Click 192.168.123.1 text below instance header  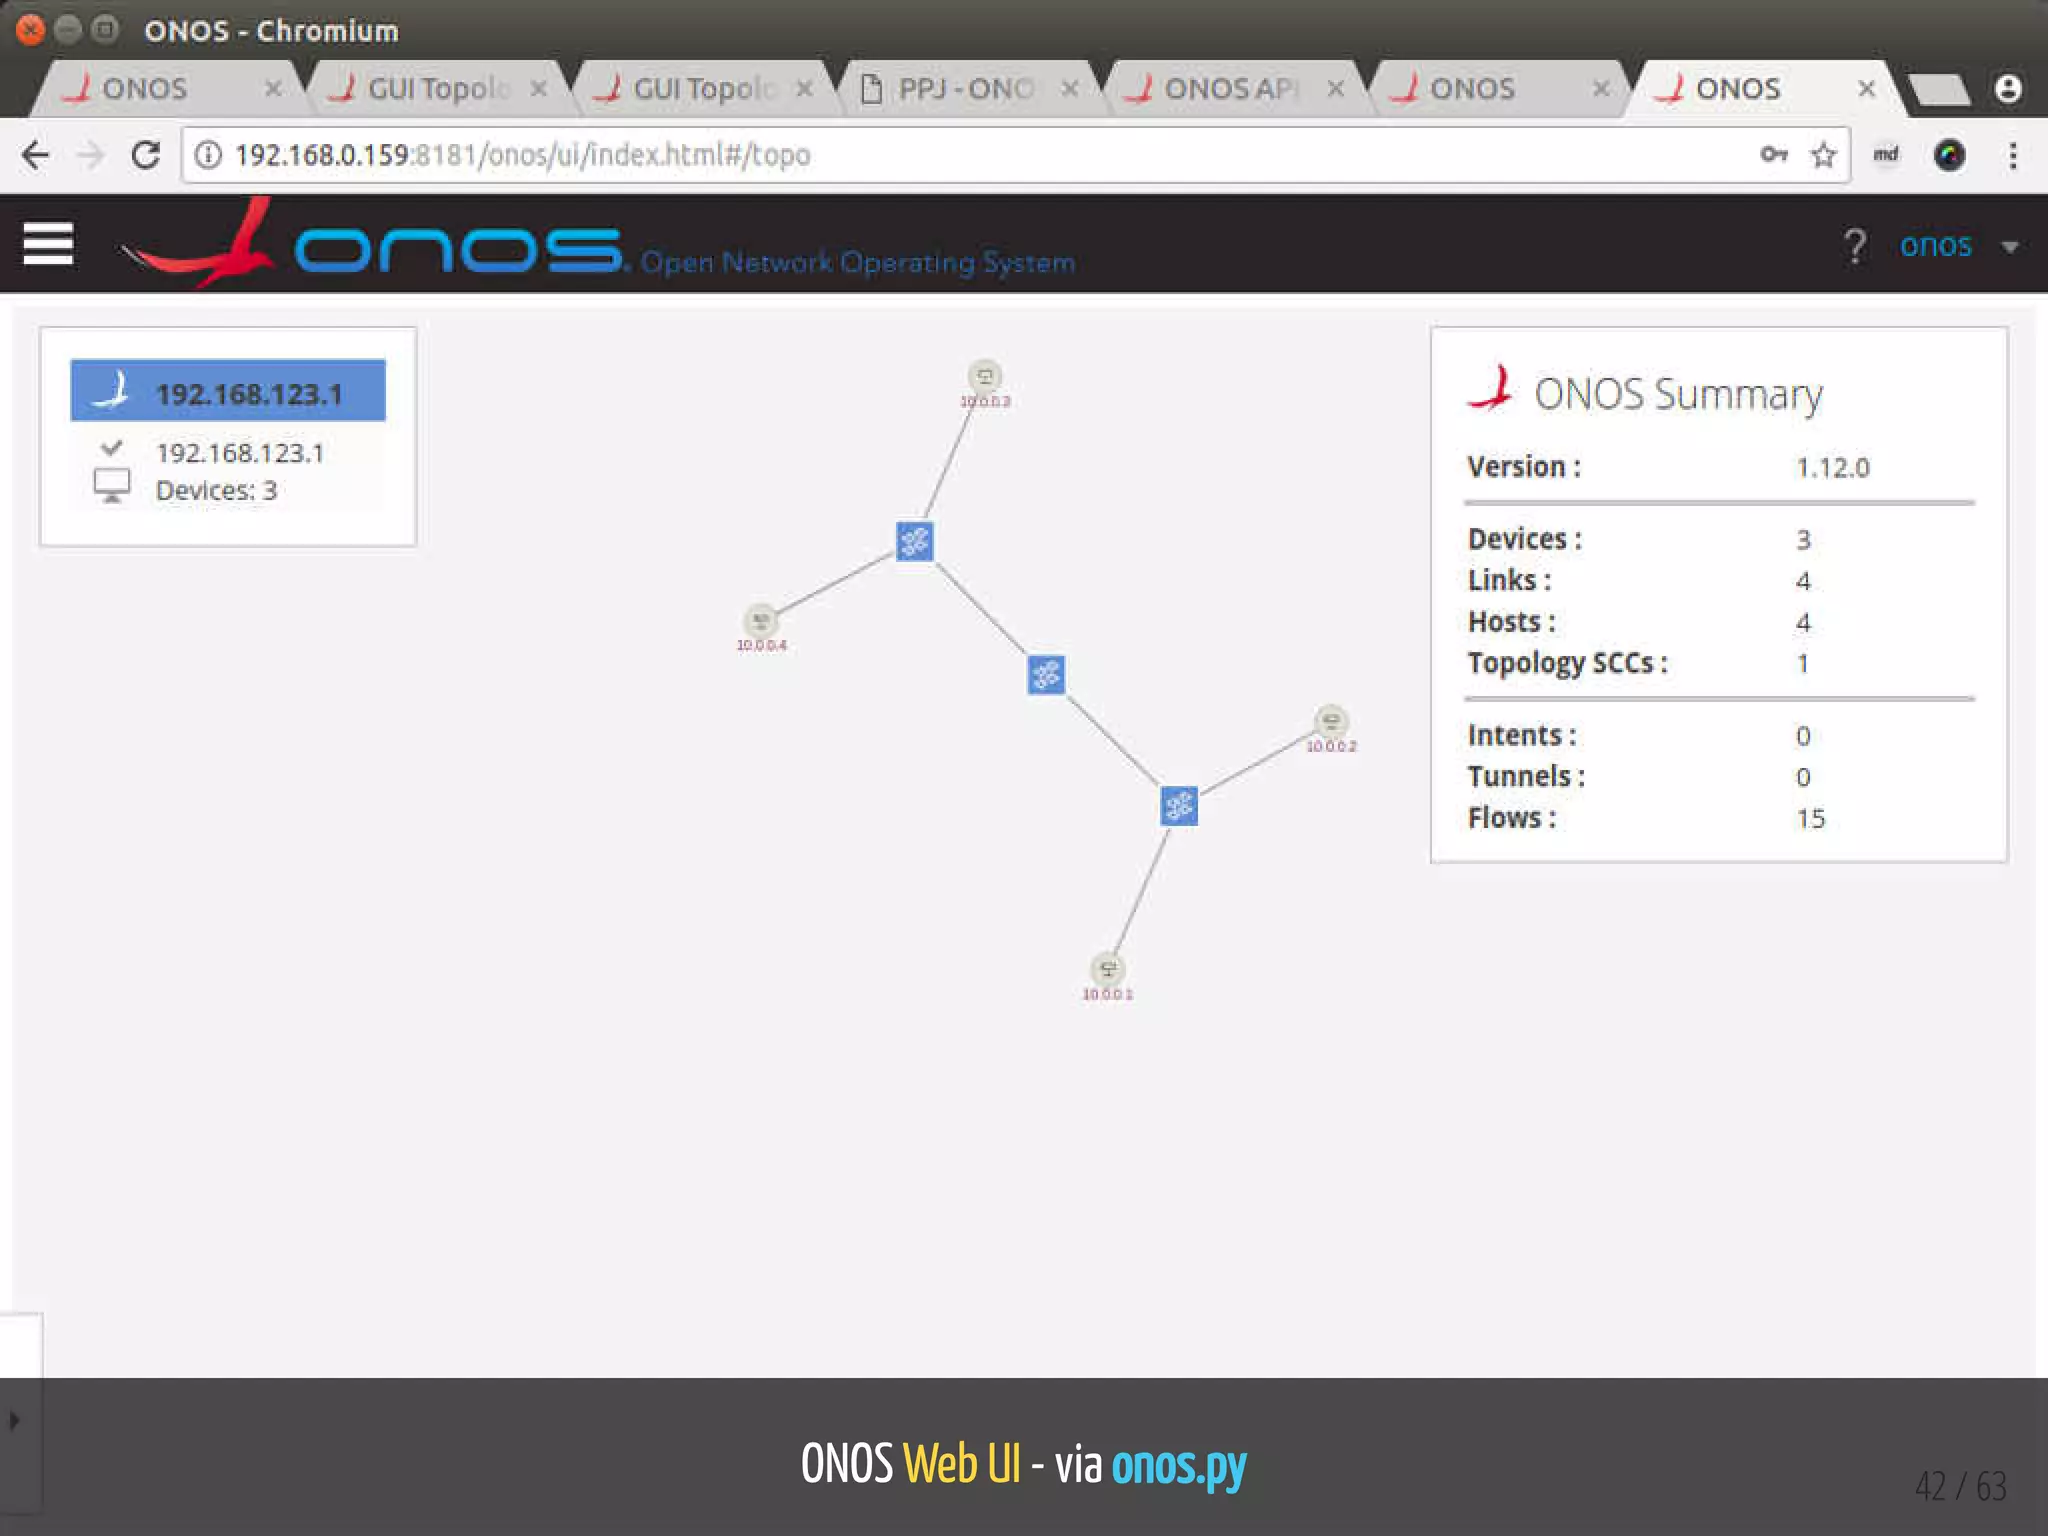click(240, 453)
